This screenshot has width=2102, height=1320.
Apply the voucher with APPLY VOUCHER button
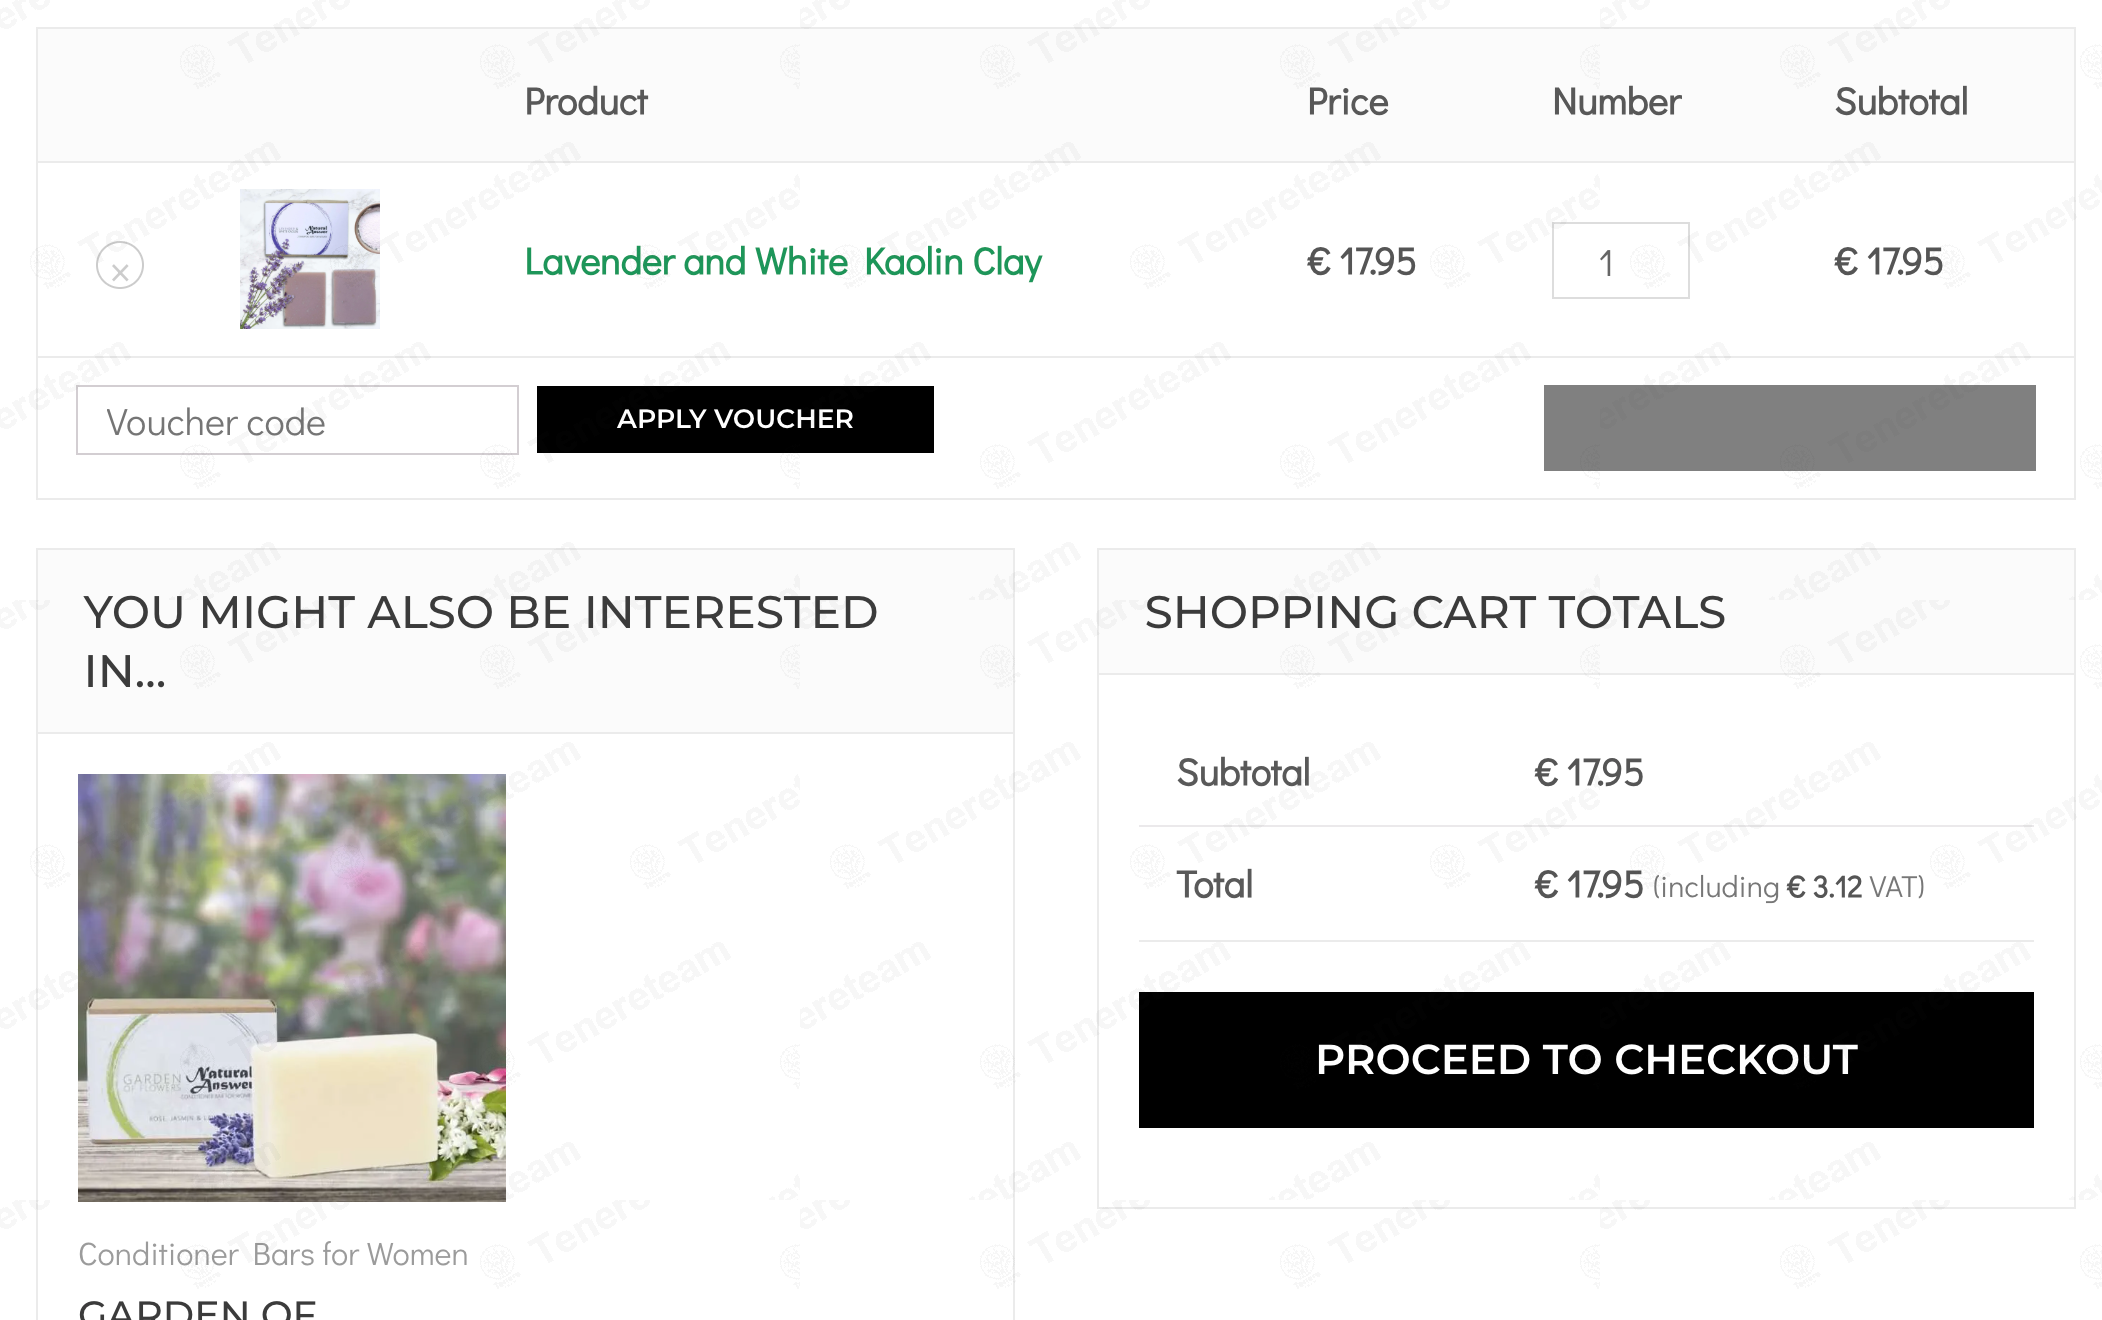[x=735, y=419]
